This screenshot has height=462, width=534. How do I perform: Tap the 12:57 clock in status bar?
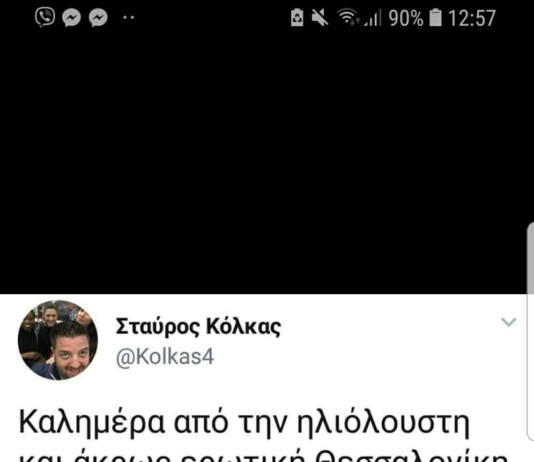click(472, 18)
